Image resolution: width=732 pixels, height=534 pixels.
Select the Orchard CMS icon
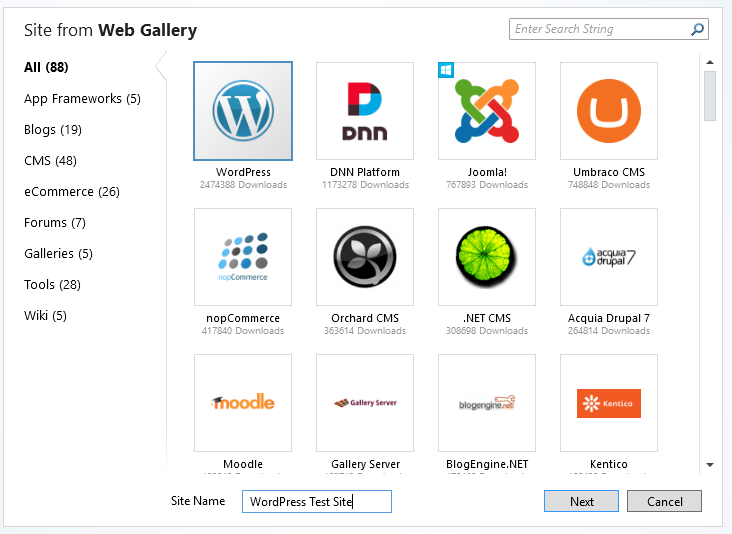coord(365,257)
